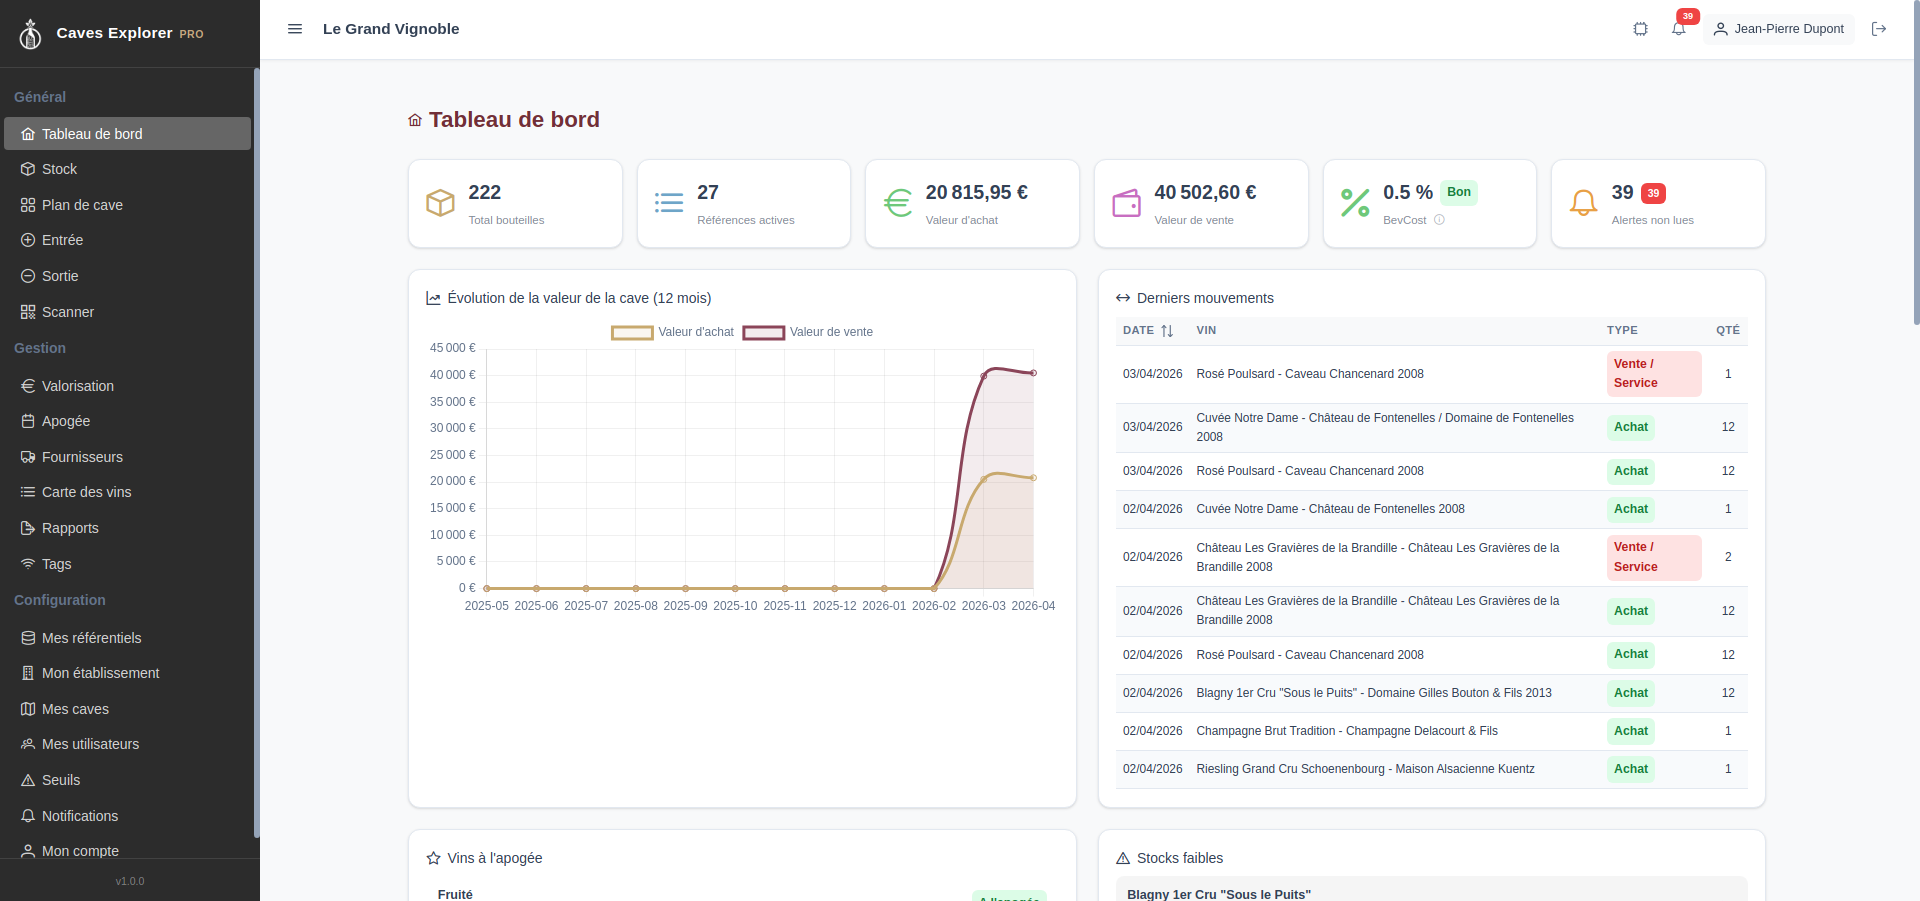Screen dimensions: 1920x901
Task: Click the QTÉ column header
Action: [1728, 330]
